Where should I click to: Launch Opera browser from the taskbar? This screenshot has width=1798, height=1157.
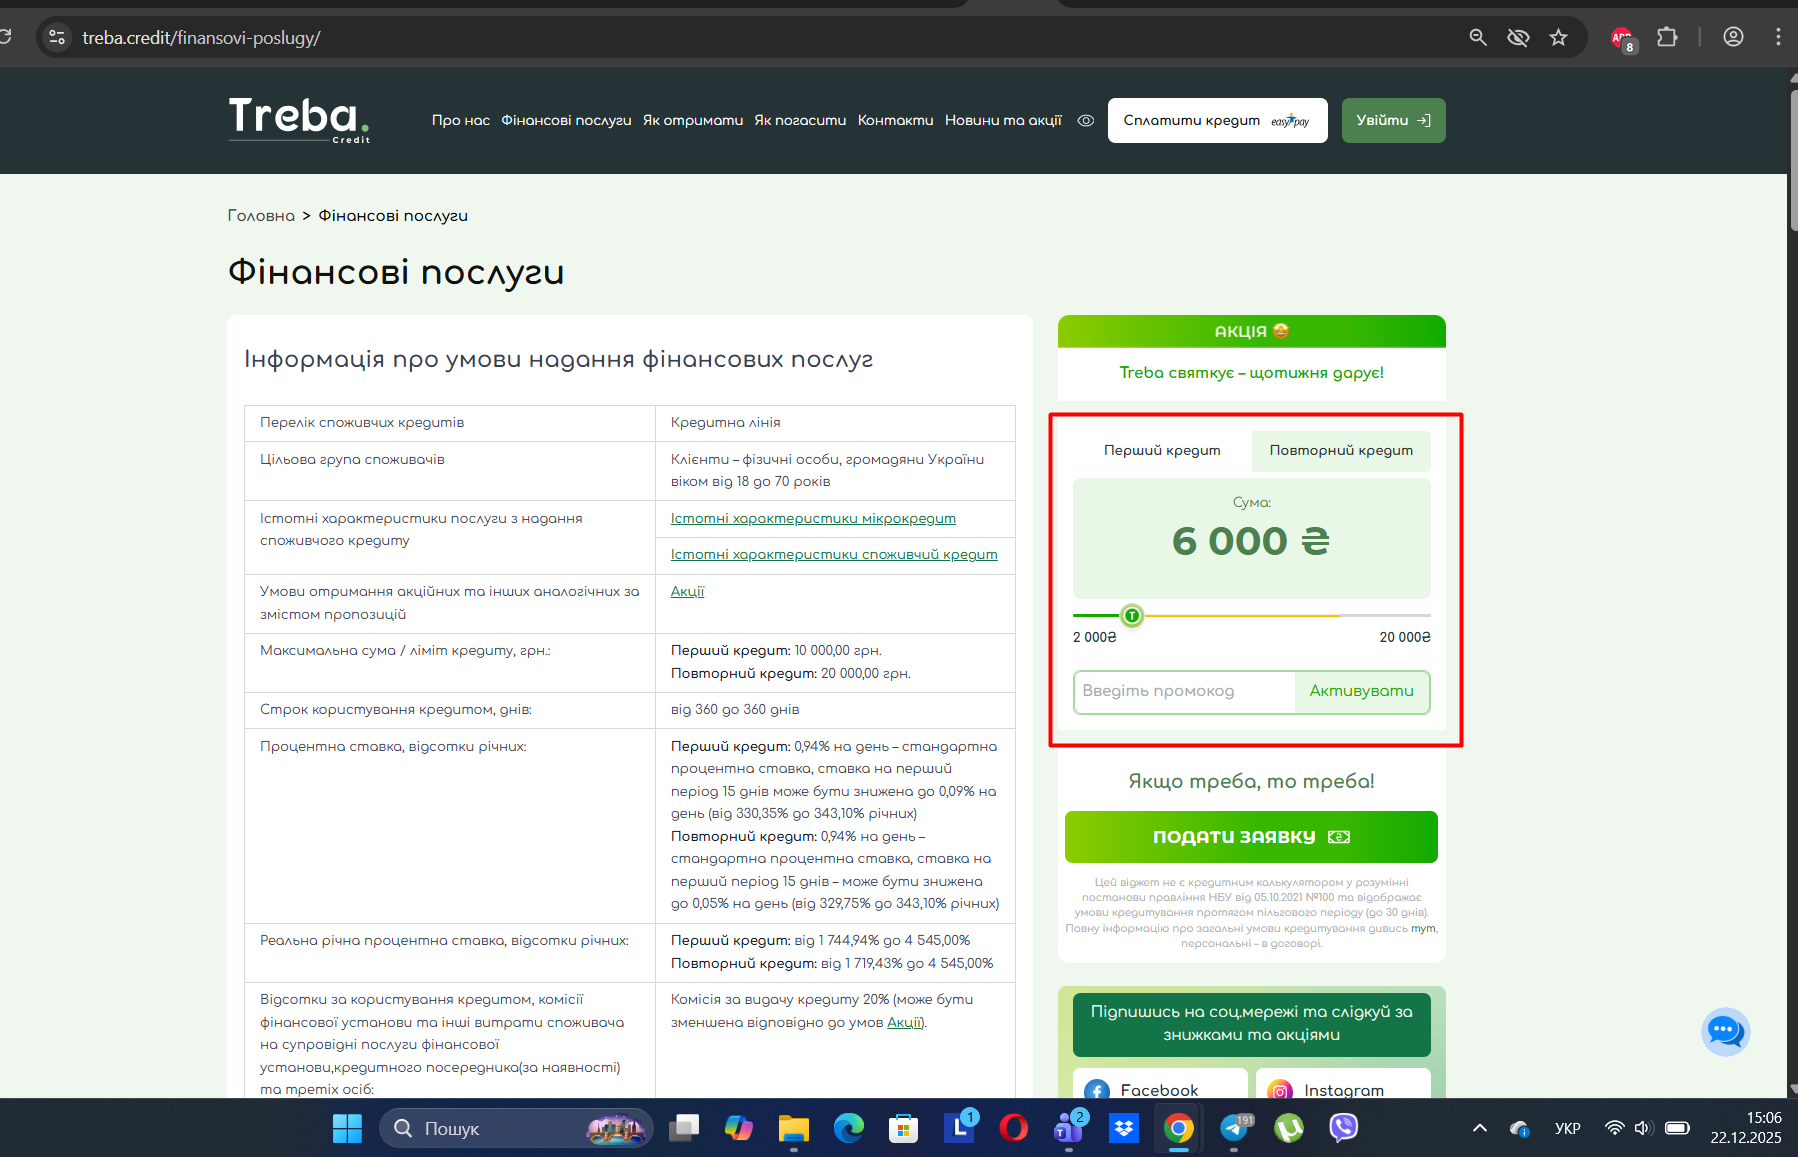click(x=1014, y=1128)
